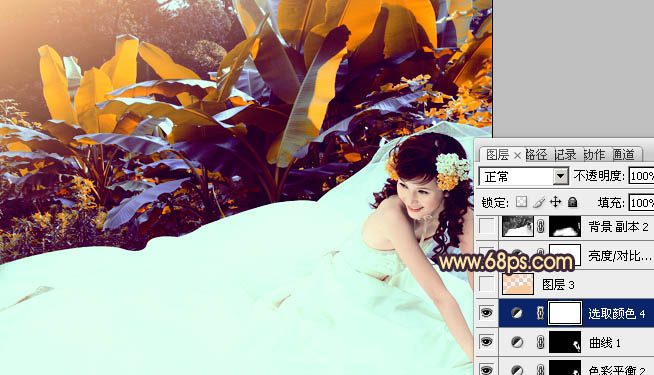654x375 pixels.
Task: Click the 填充 fill value field
Action: [641, 203]
